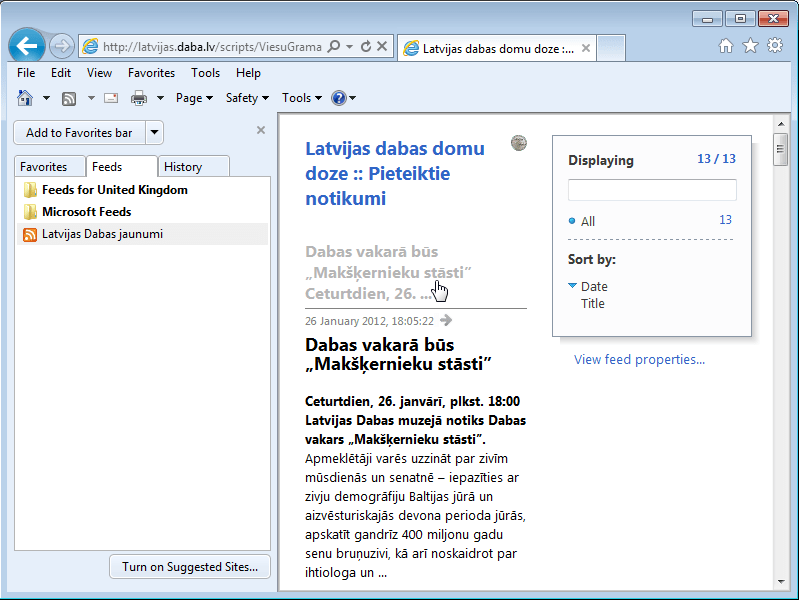This screenshot has height=600, width=799.
Task: Click the RSS feeds icon in command bar
Action: 69,98
